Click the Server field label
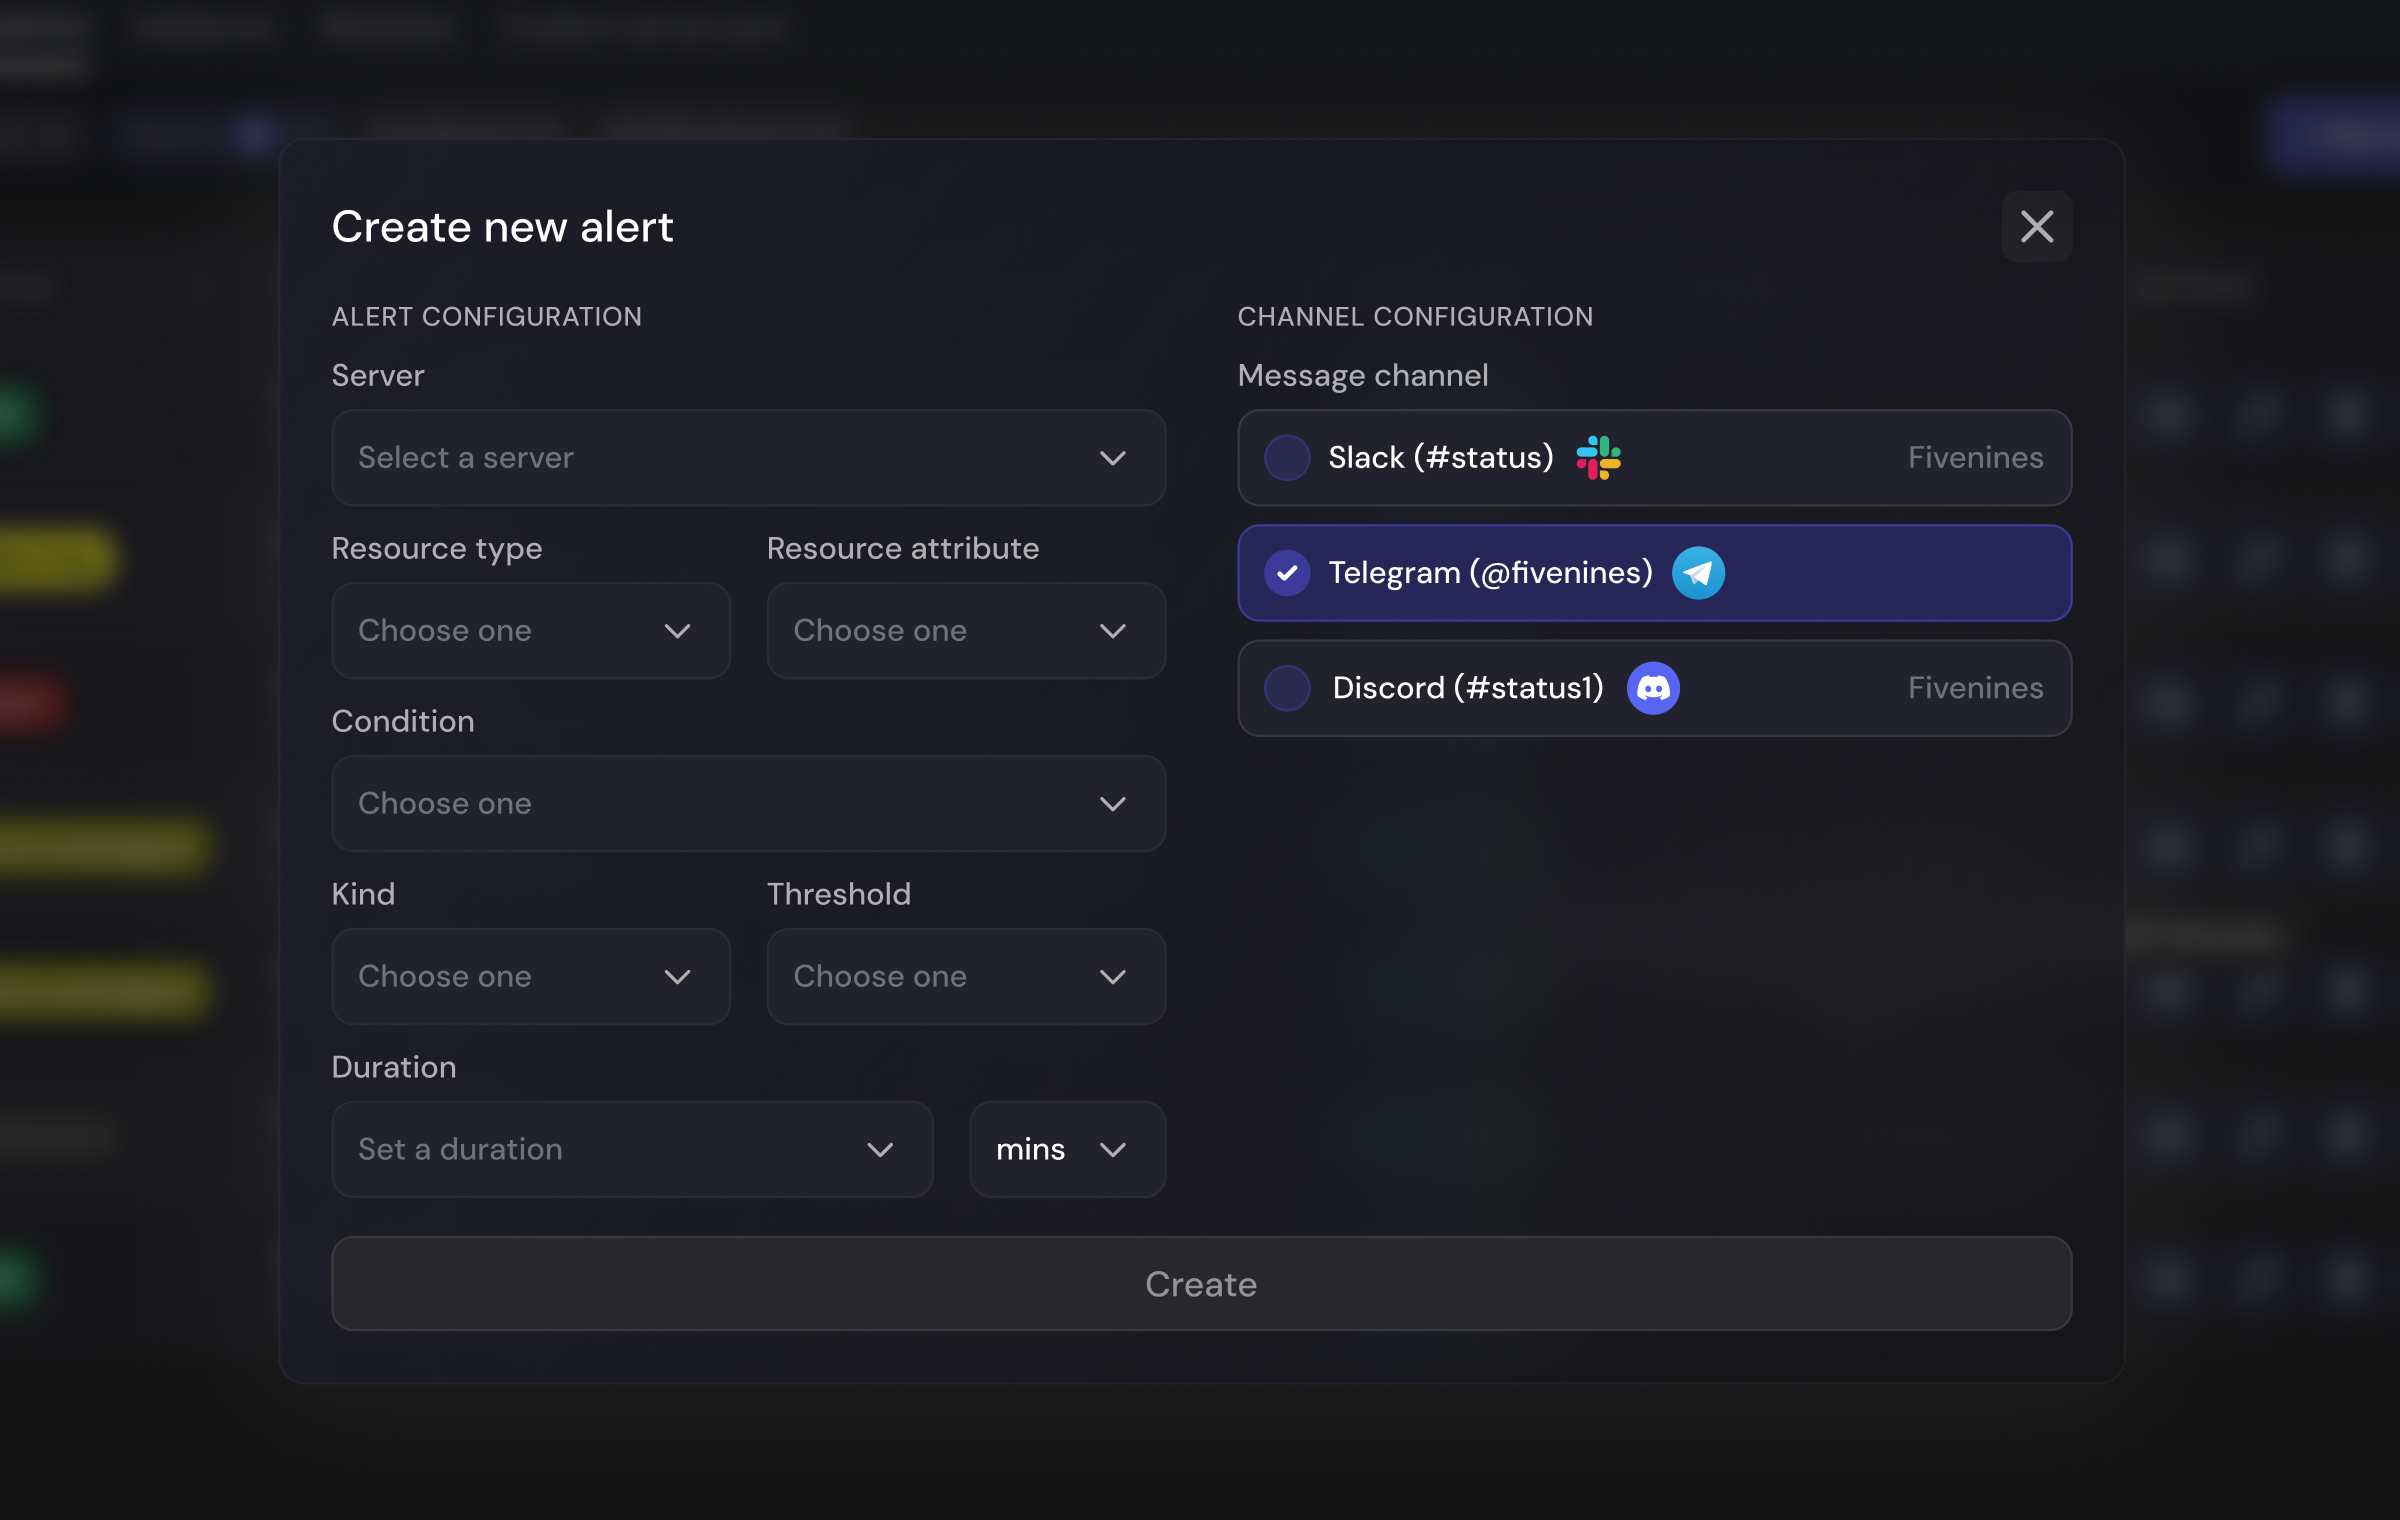2400x1520 pixels. [x=378, y=376]
